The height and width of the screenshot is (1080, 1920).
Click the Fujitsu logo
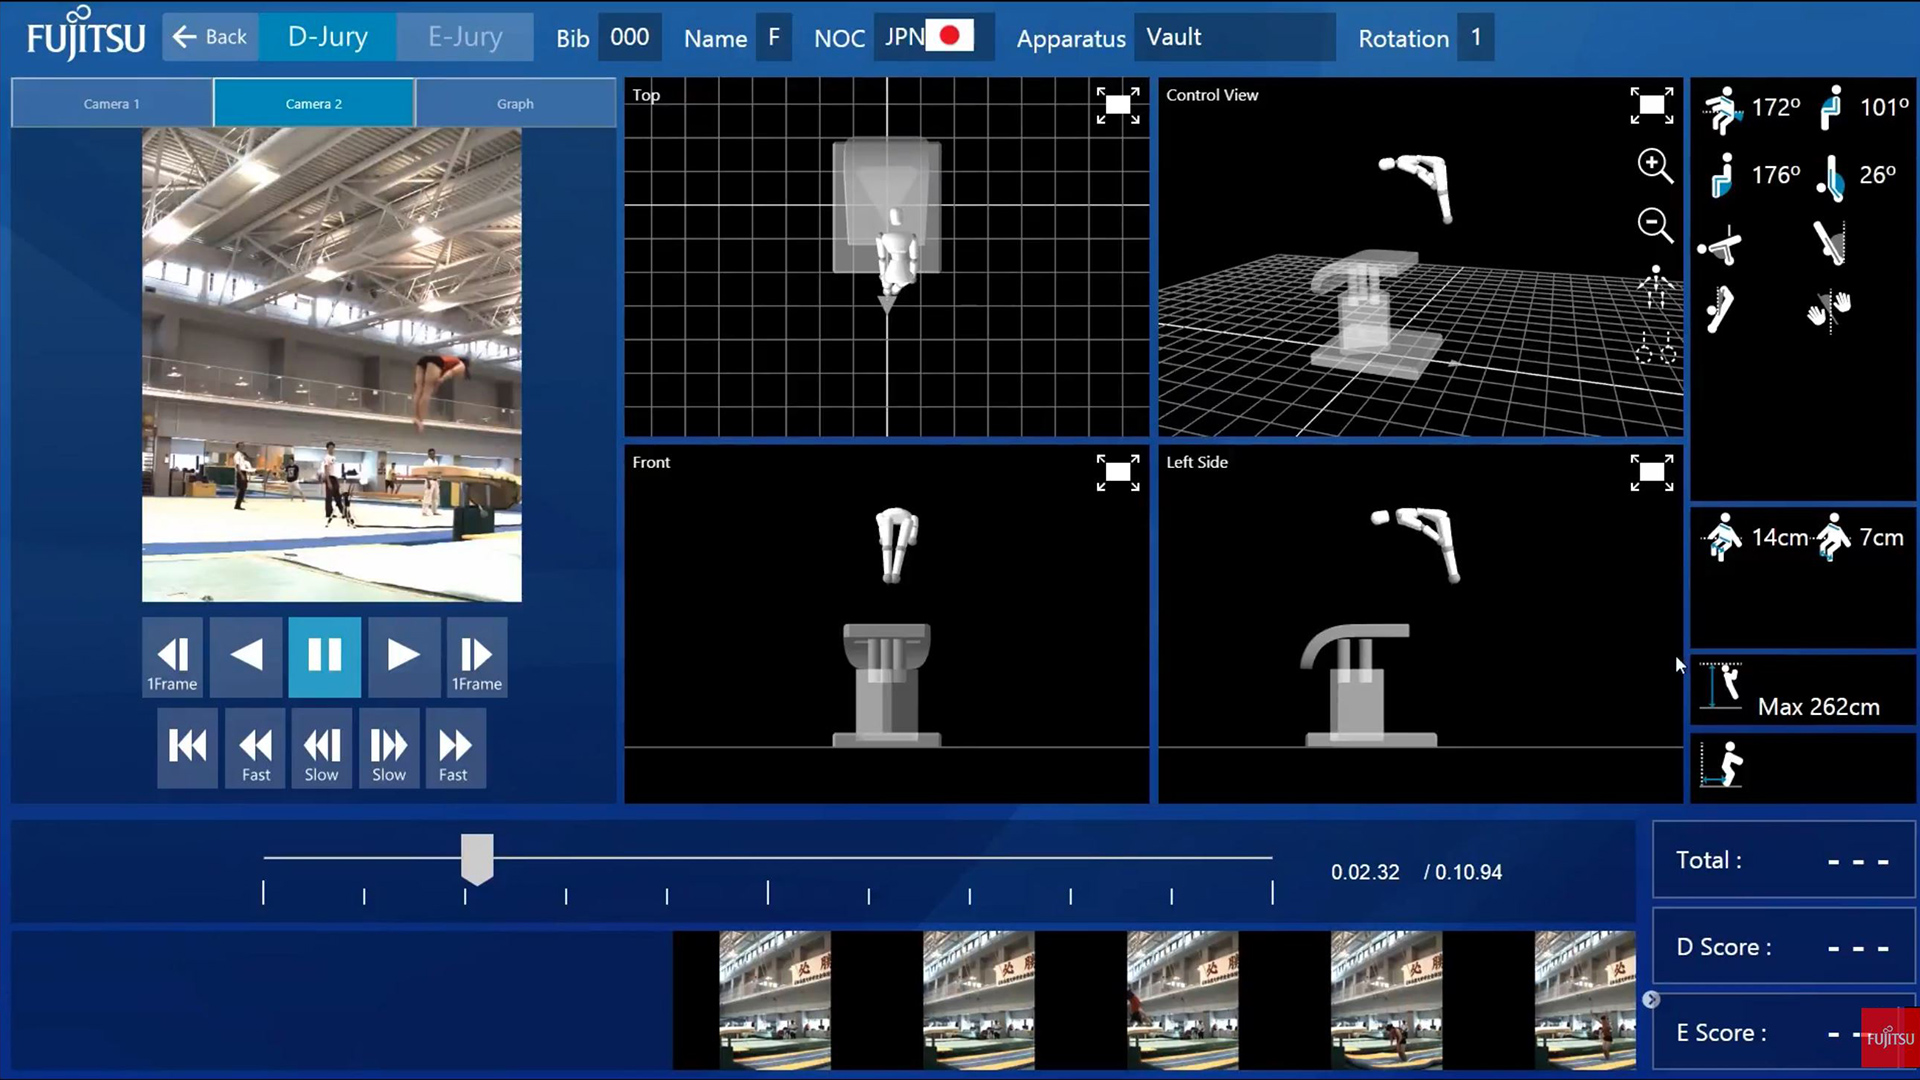[86, 35]
